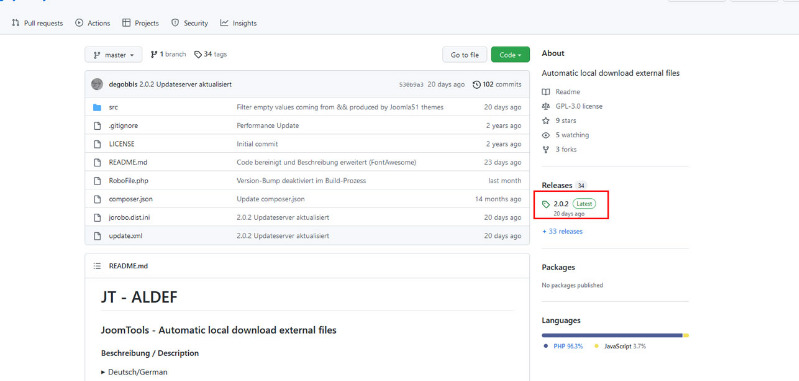Screen dimensions: 799x381
Task: Click the degobbis avatar image
Action: 97,85
